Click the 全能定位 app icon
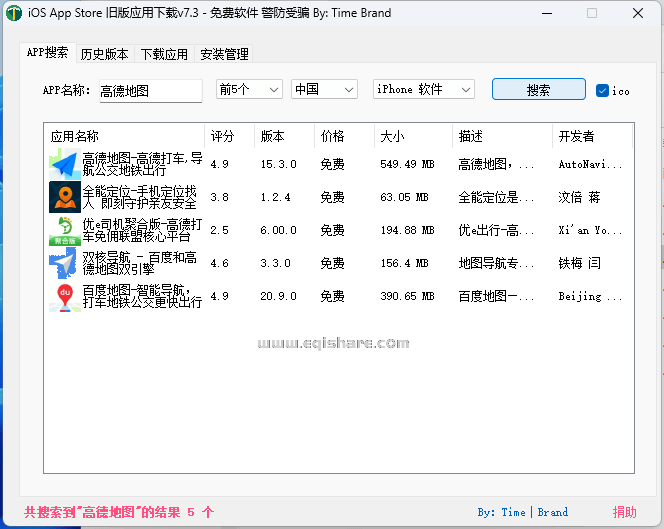 [65, 197]
